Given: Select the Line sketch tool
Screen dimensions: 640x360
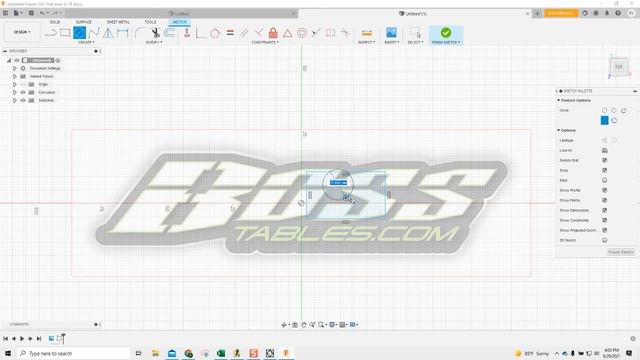Looking at the screenshot, I should point(50,33).
